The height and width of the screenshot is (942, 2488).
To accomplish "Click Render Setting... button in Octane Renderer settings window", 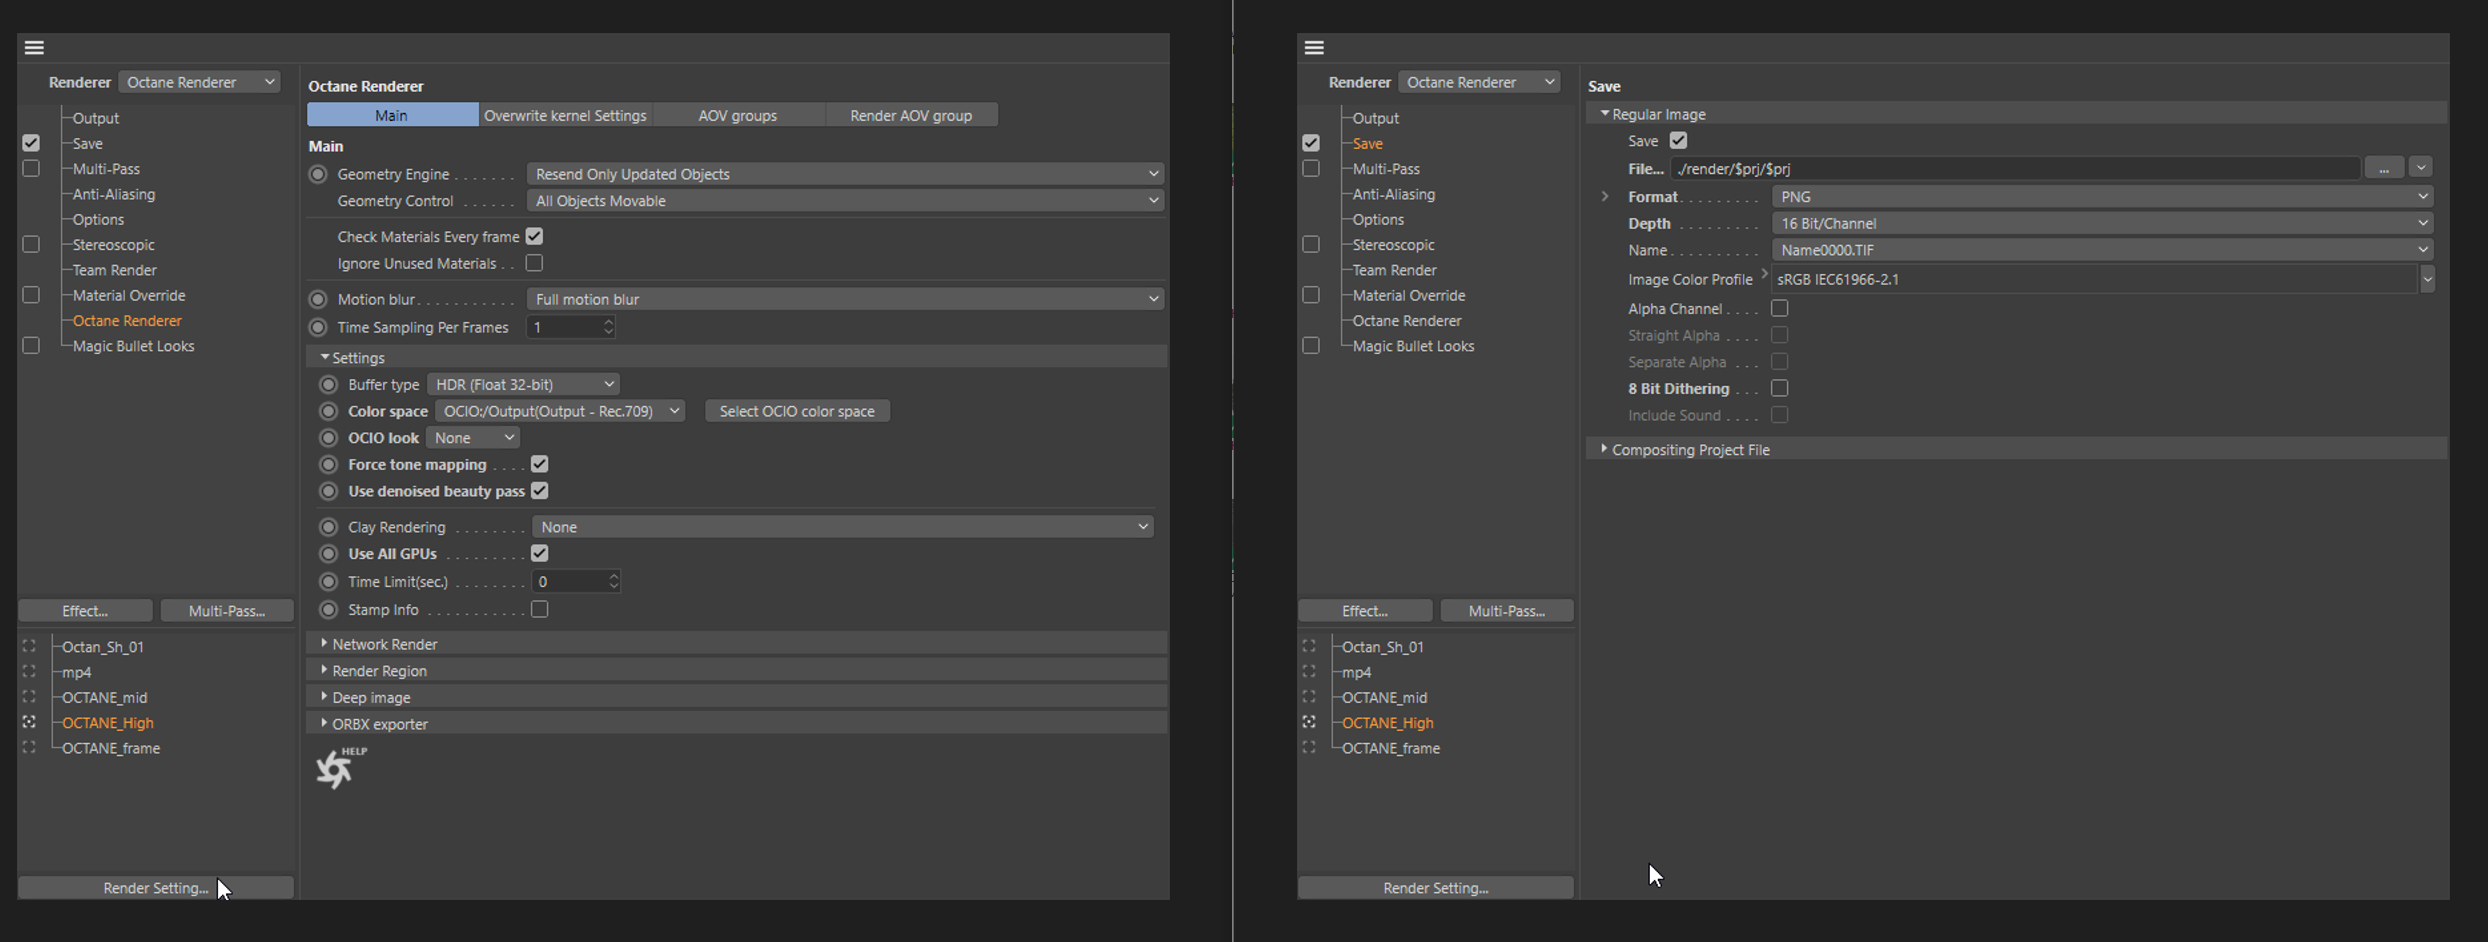I will (x=156, y=888).
